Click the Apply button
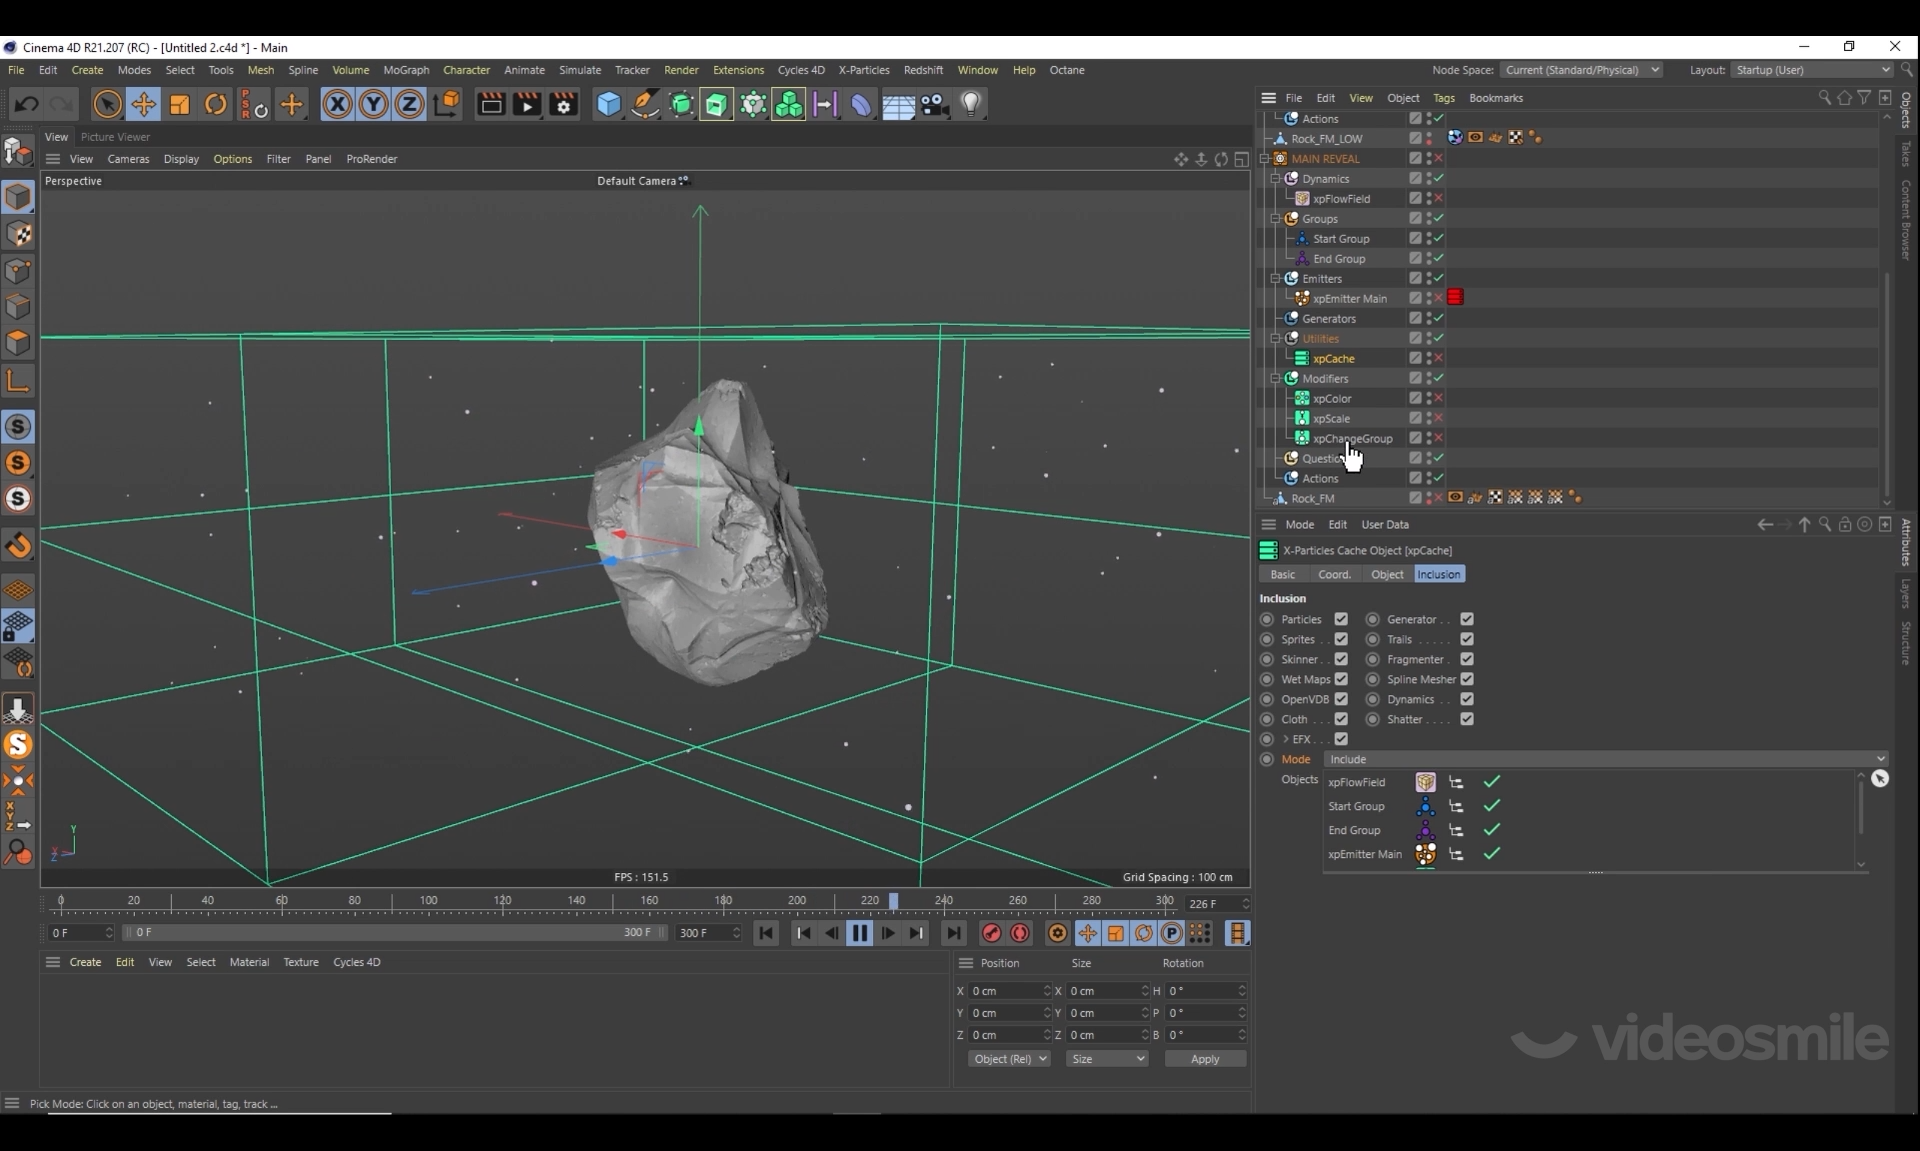Screen dimensions: 1920x1151 pyautogui.click(x=1205, y=1059)
